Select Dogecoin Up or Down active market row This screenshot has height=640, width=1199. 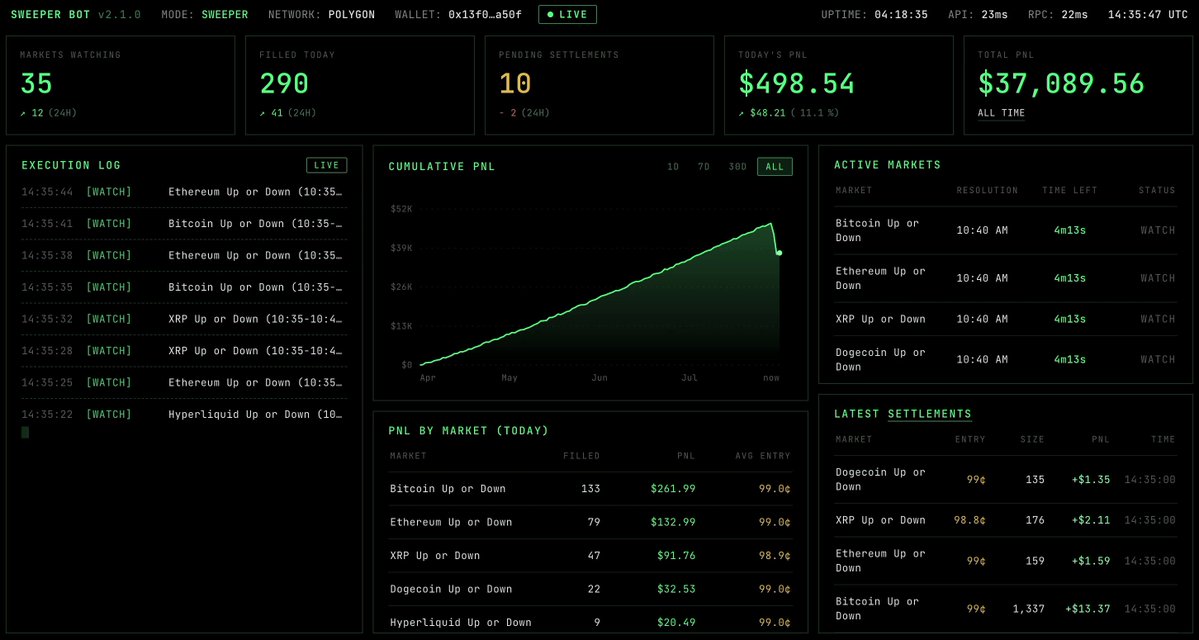coord(1006,359)
